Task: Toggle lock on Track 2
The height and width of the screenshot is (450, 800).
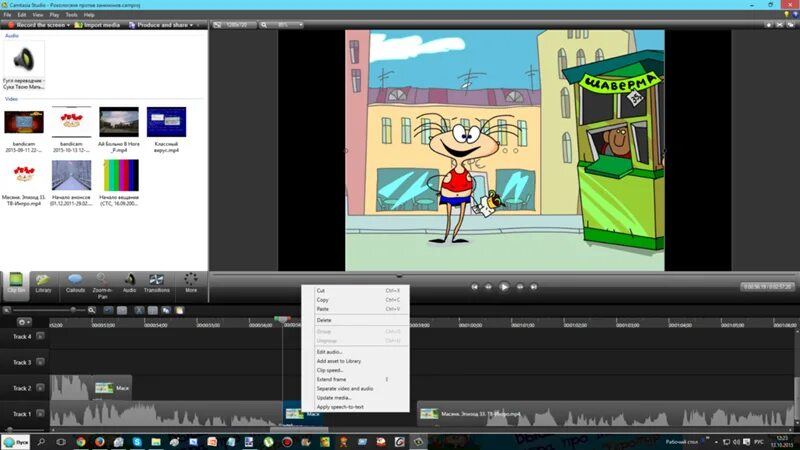Action: (x=40, y=388)
